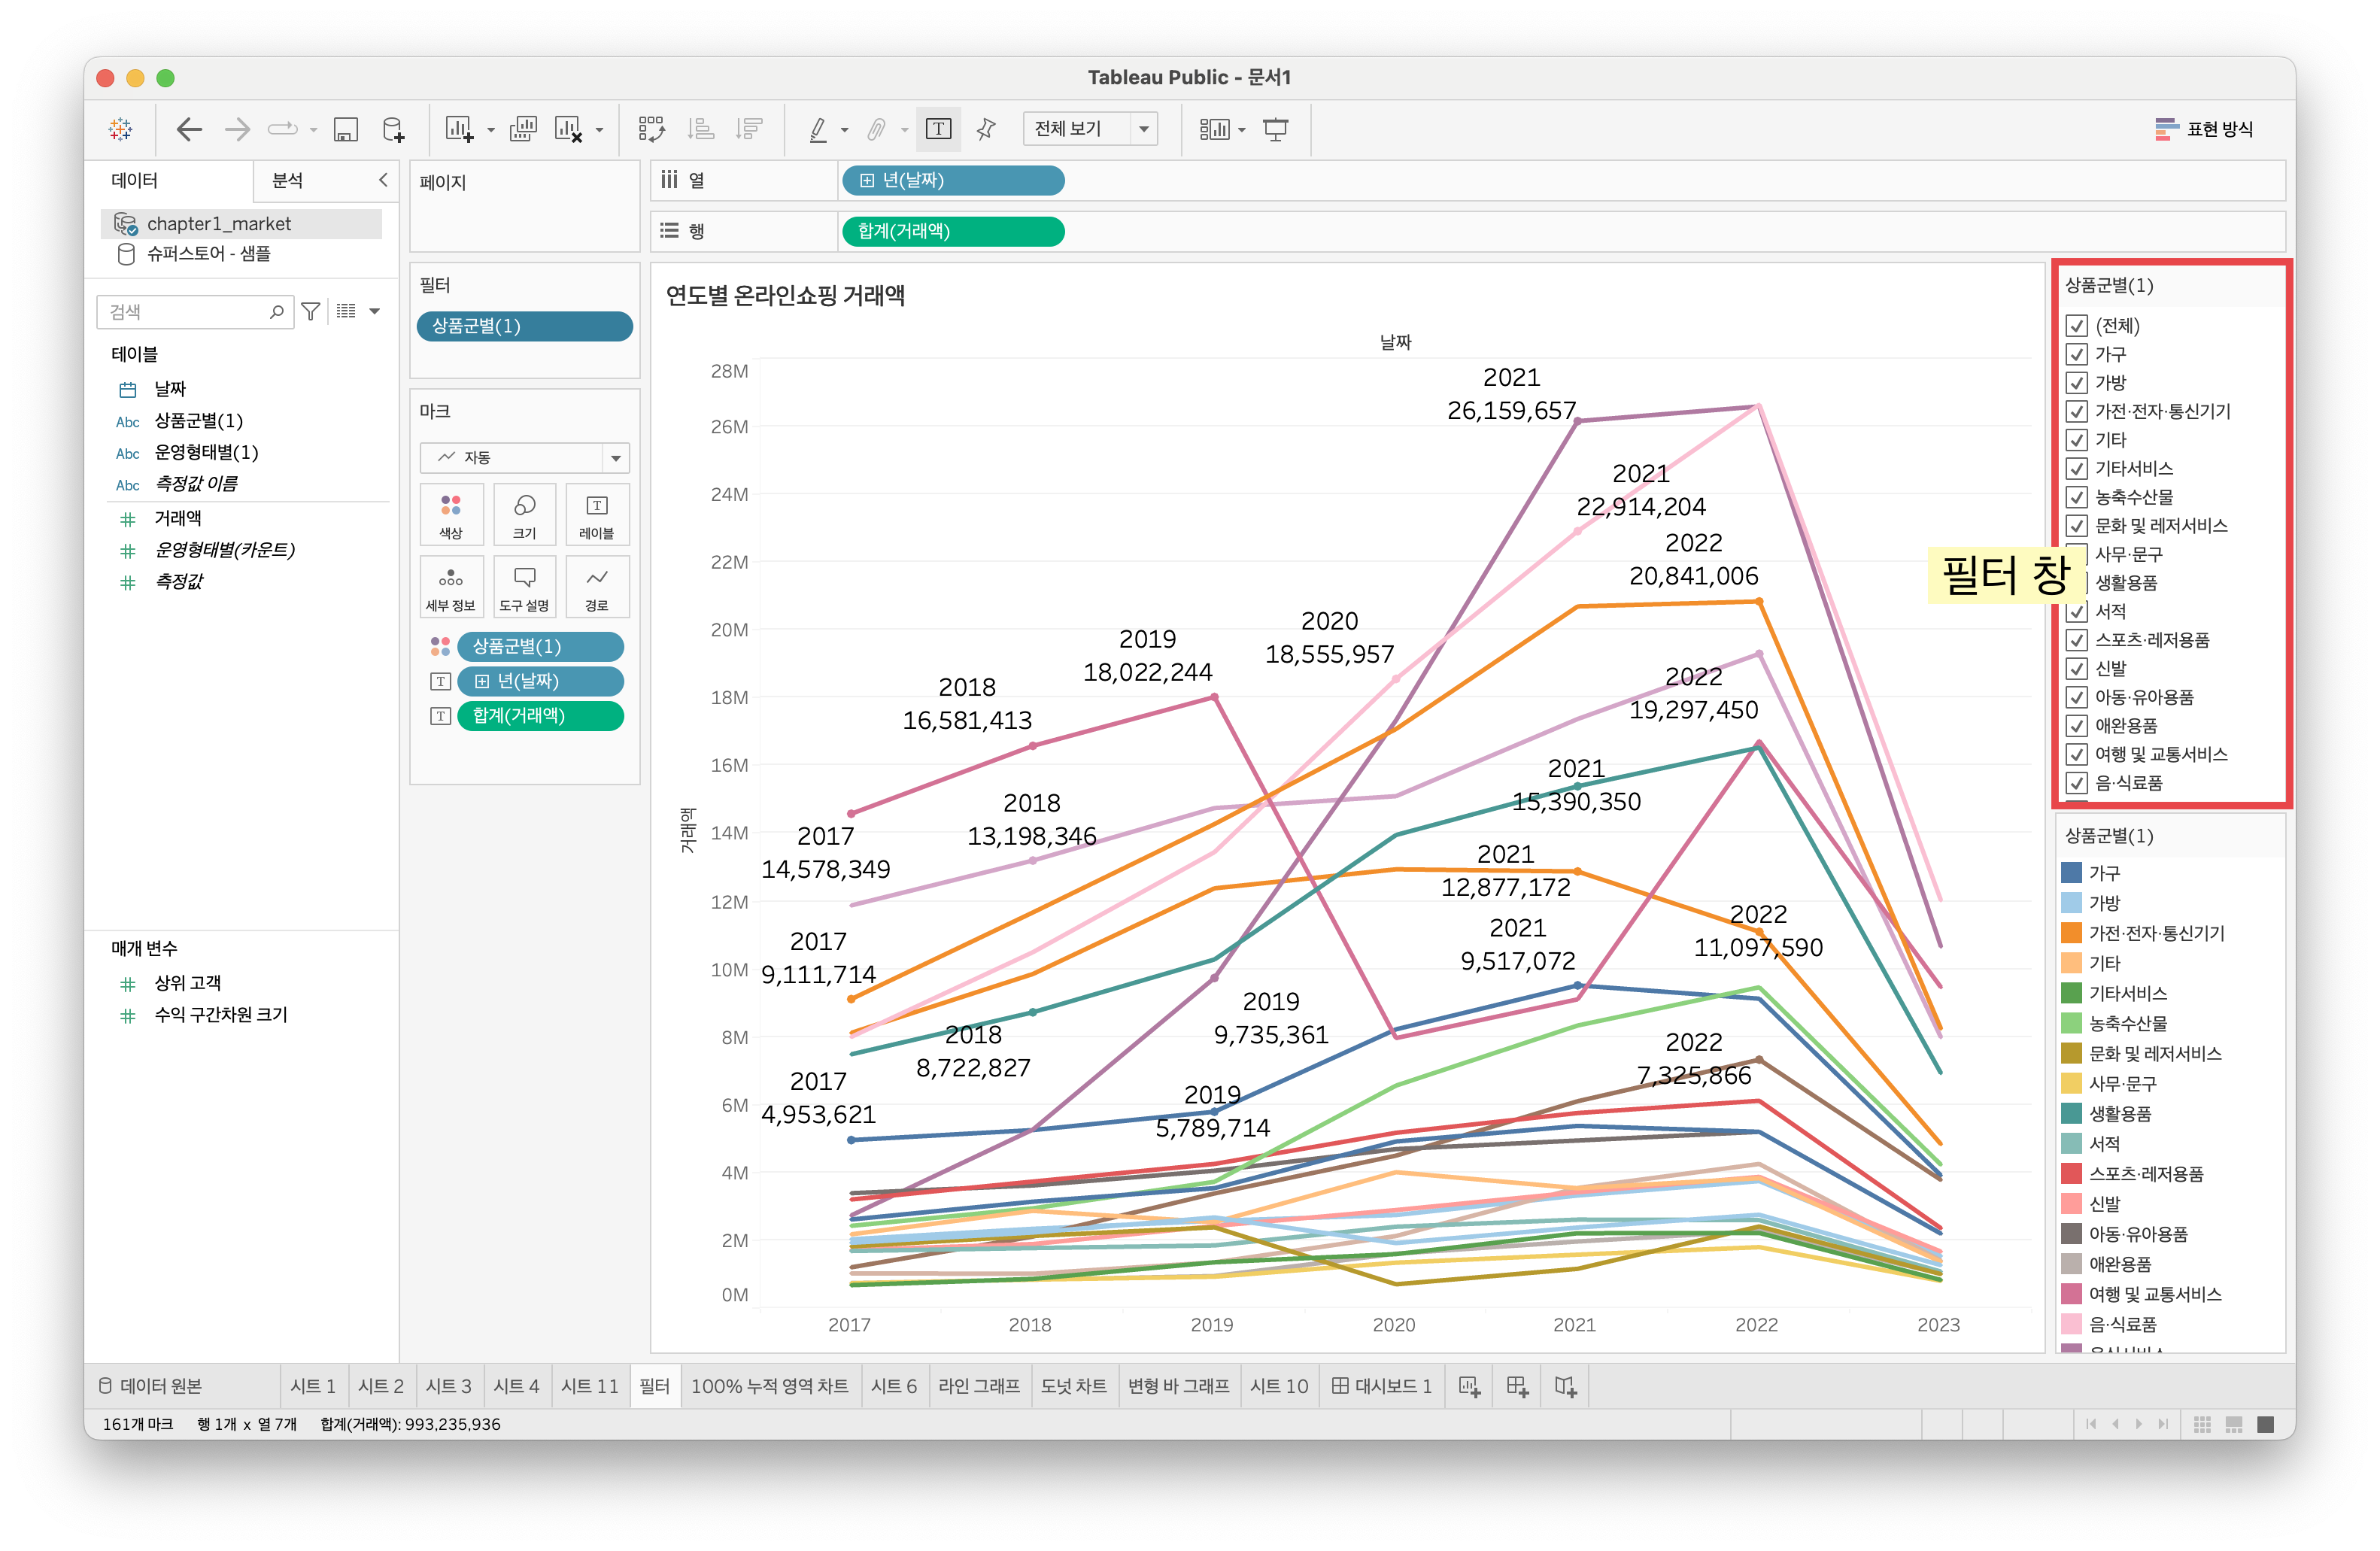2380x1551 pixels.
Task: Click the 색상 color marks card button
Action: tap(451, 514)
